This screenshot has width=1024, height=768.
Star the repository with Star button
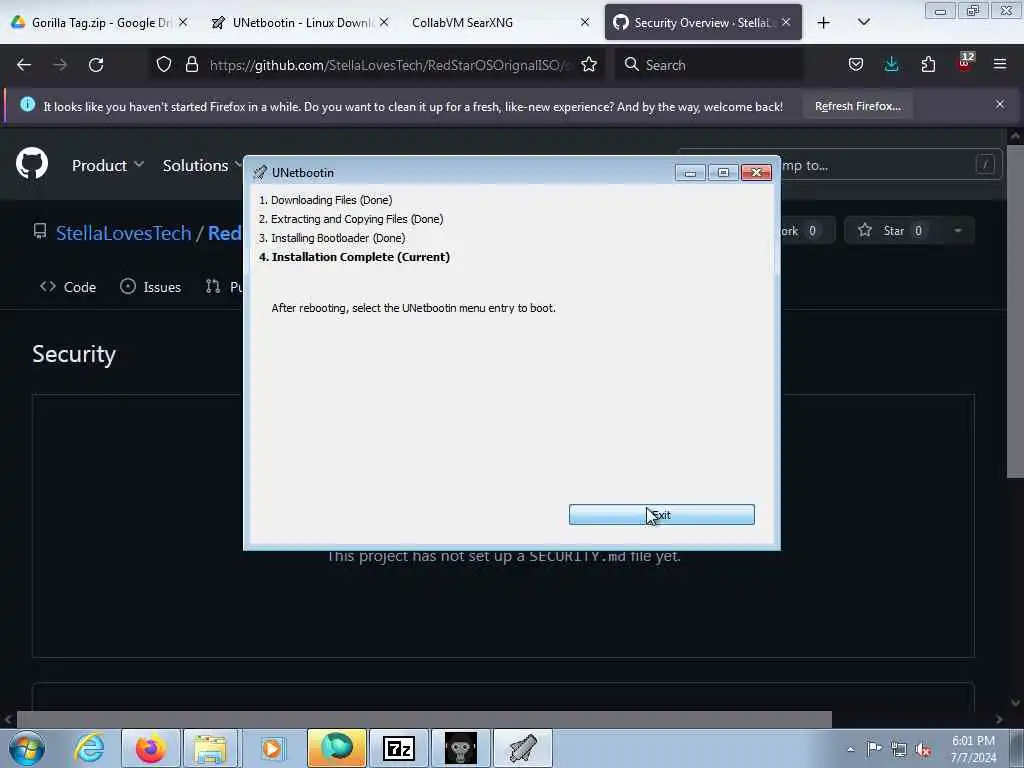tap(893, 231)
